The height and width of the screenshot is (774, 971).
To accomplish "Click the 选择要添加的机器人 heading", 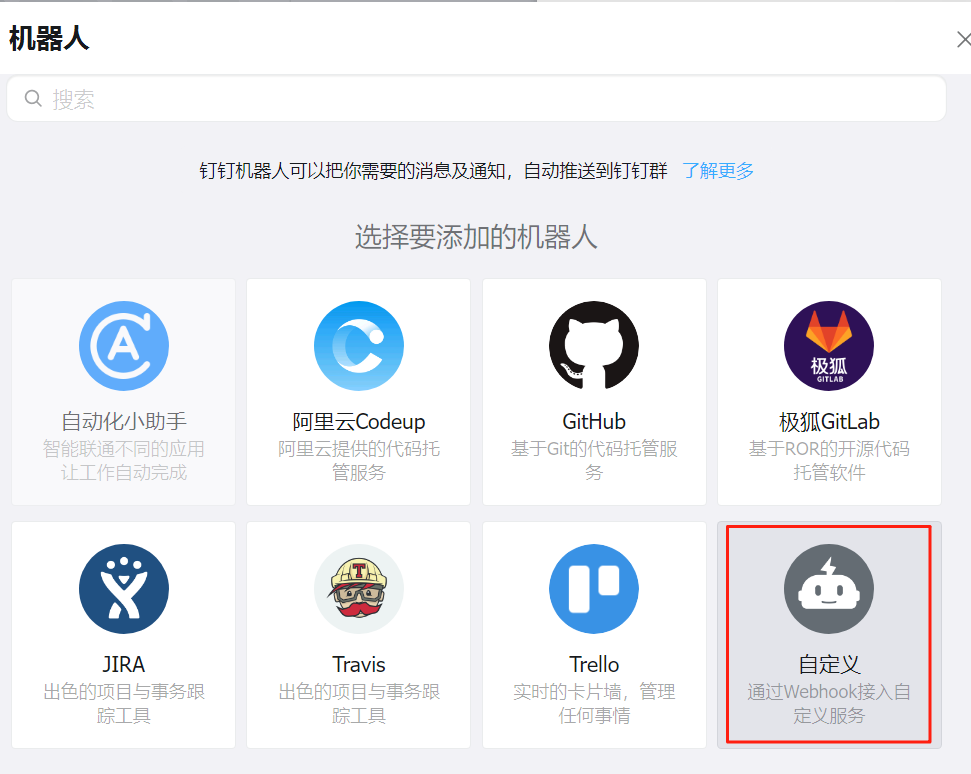I will point(476,237).
